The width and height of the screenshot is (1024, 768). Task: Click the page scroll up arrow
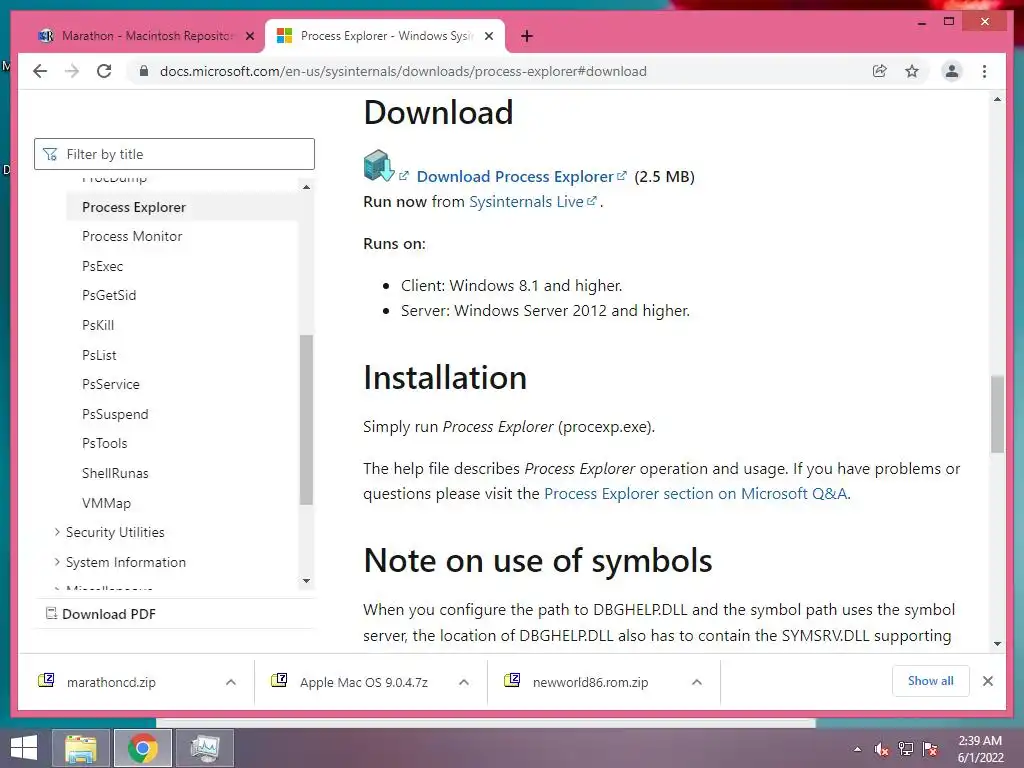pos(997,99)
